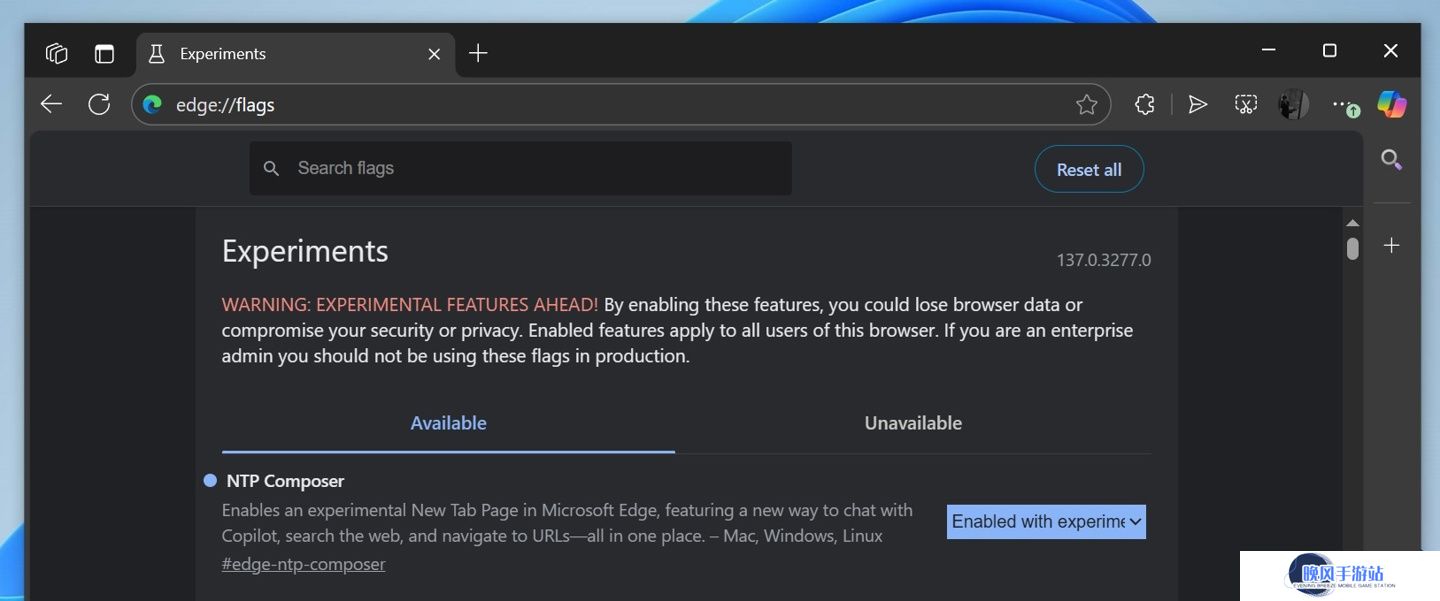Open the tab actions menu icon
This screenshot has height=601, width=1440.
point(104,53)
